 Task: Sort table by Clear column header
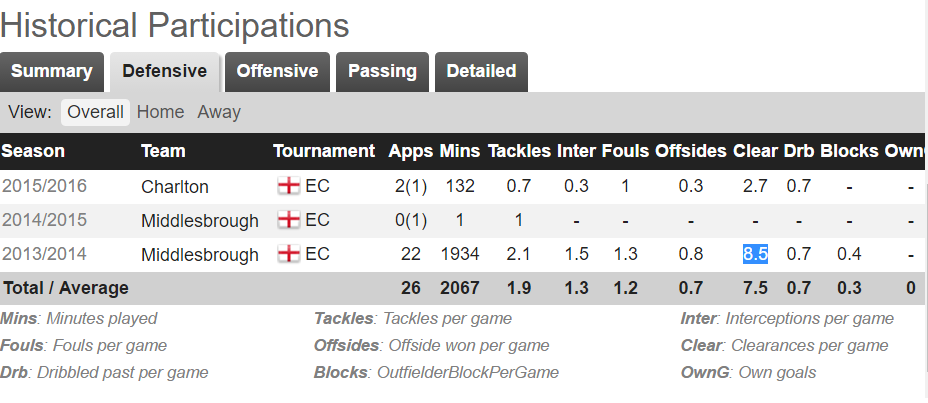755,151
